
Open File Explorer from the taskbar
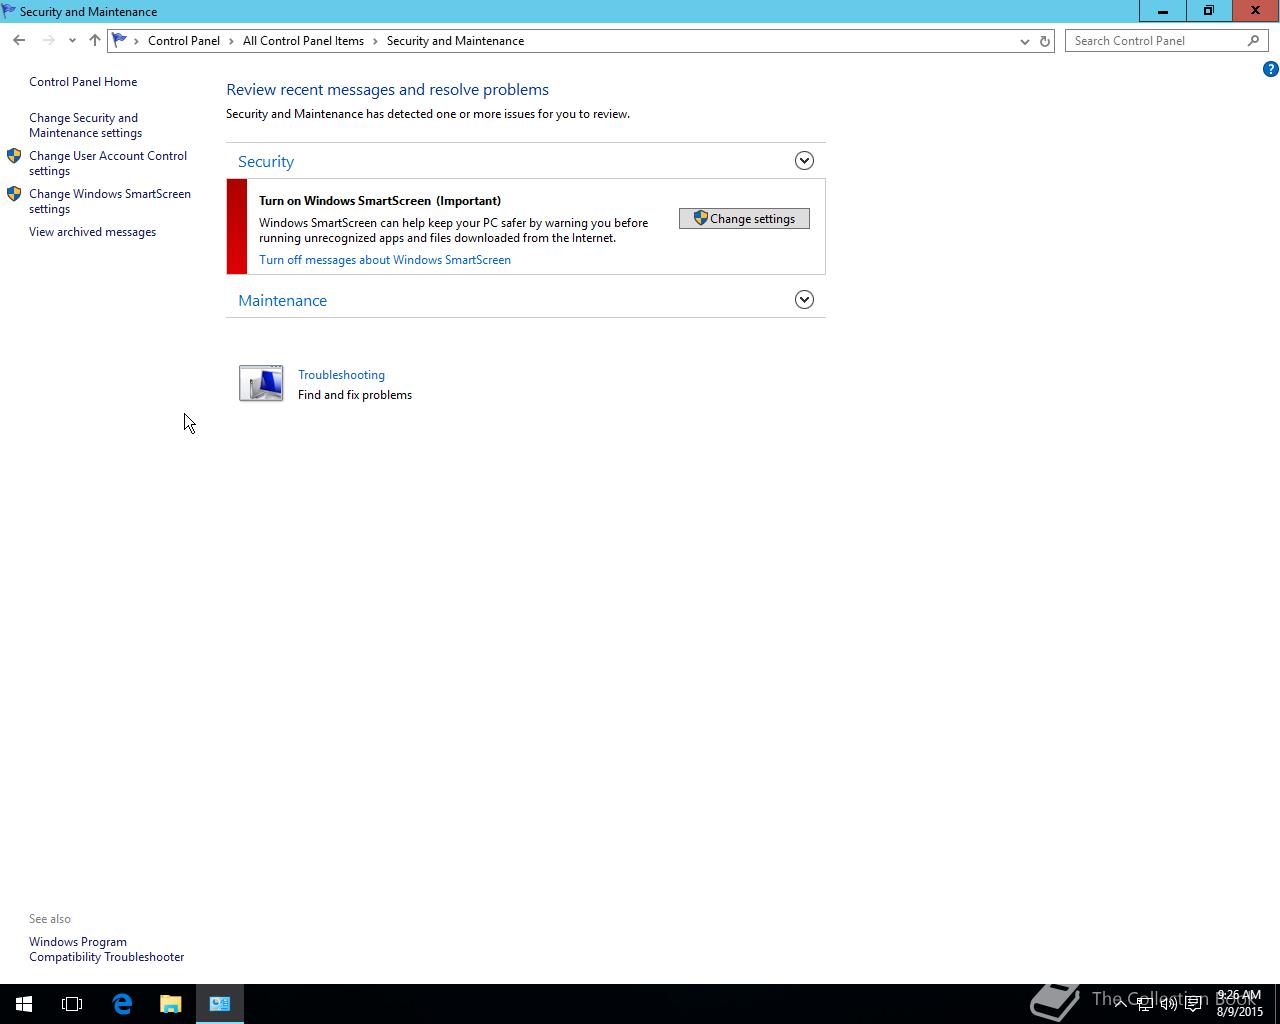171,1004
